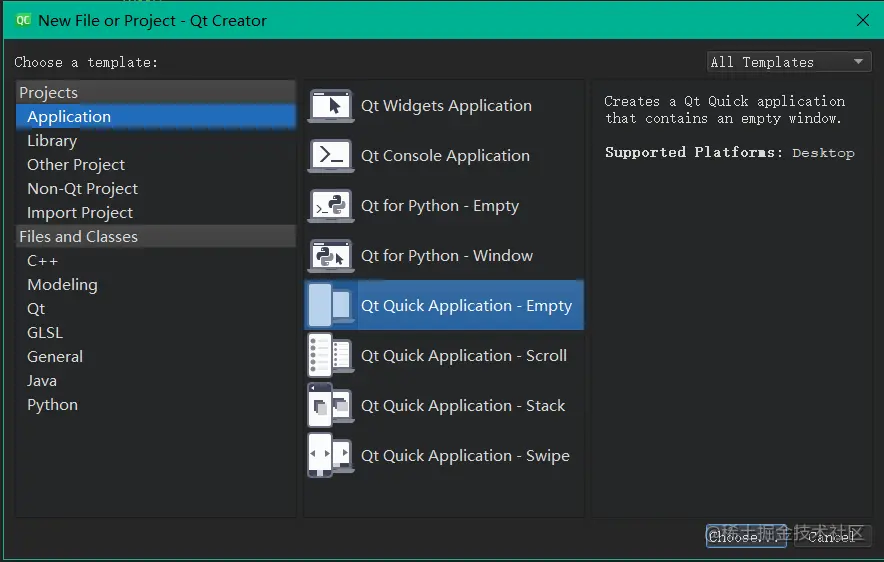
Task: Select the Java files category
Action: (156, 381)
